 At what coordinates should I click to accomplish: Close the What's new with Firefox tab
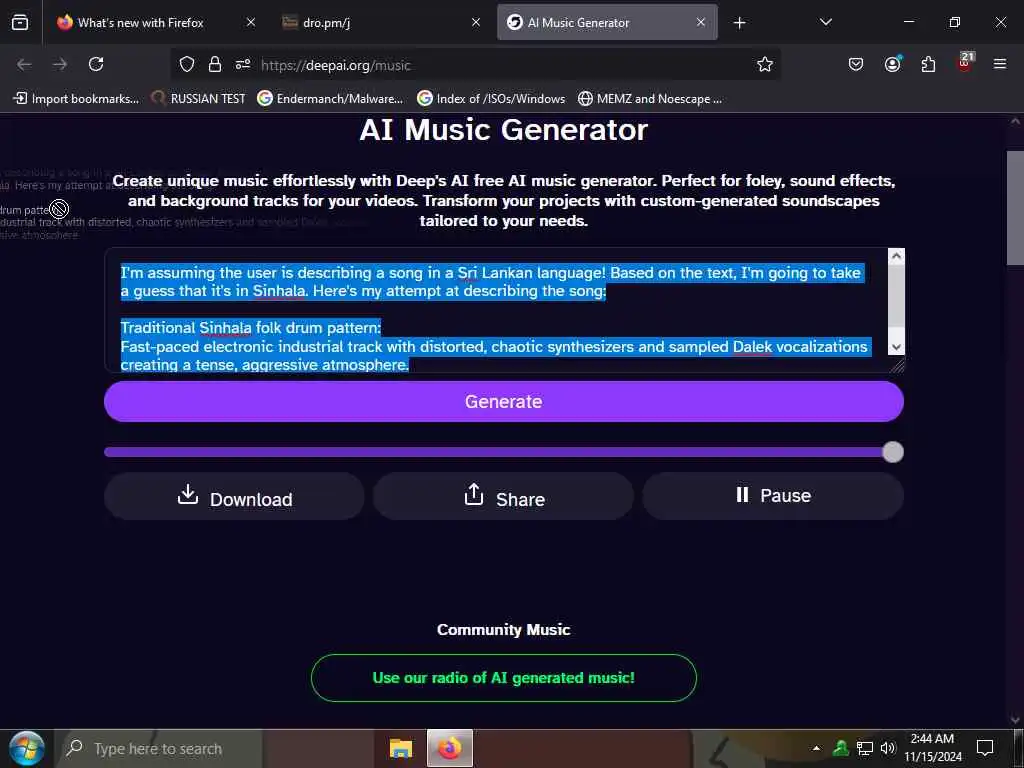pos(251,23)
